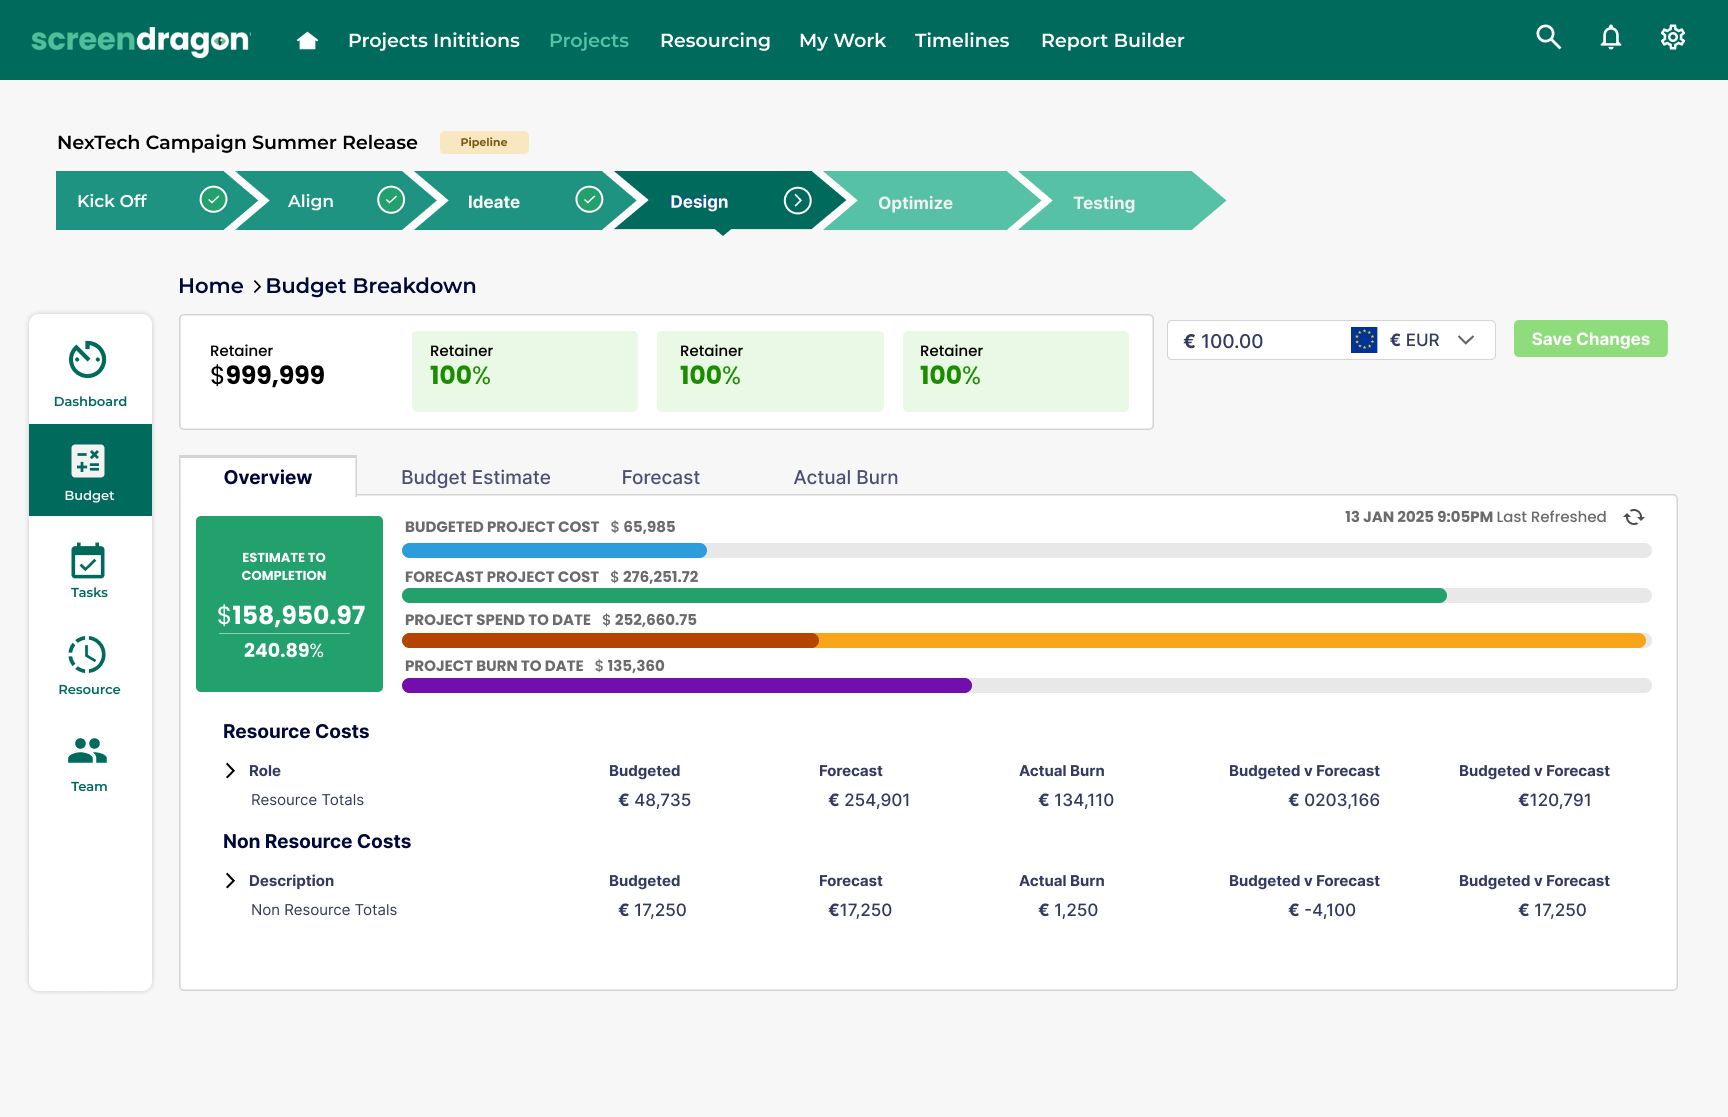The height and width of the screenshot is (1117, 1728).
Task: Open settings gear icon
Action: coord(1672,38)
